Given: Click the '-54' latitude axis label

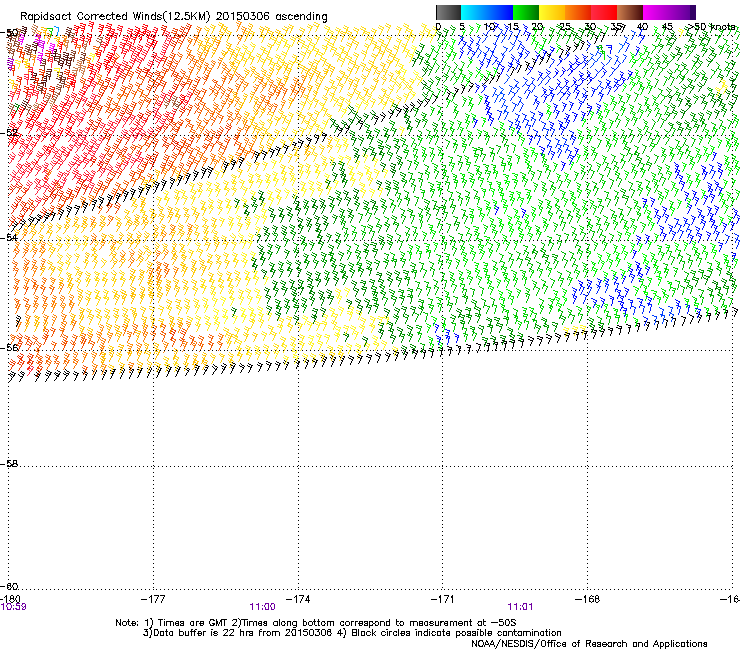Looking at the screenshot, I should coord(10,237).
